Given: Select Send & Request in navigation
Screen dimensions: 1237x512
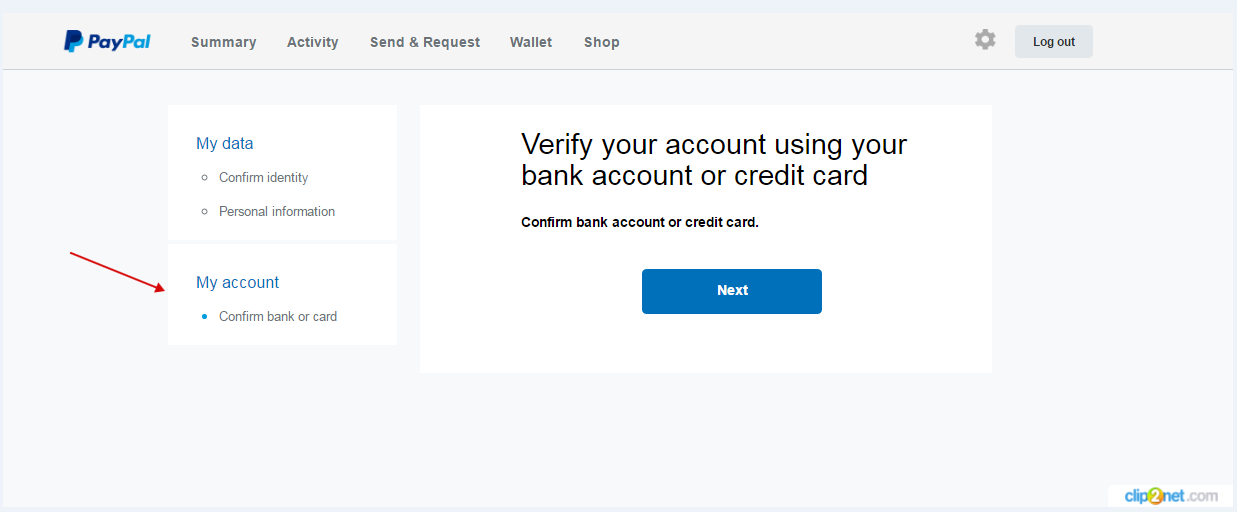Looking at the screenshot, I should pyautogui.click(x=425, y=42).
